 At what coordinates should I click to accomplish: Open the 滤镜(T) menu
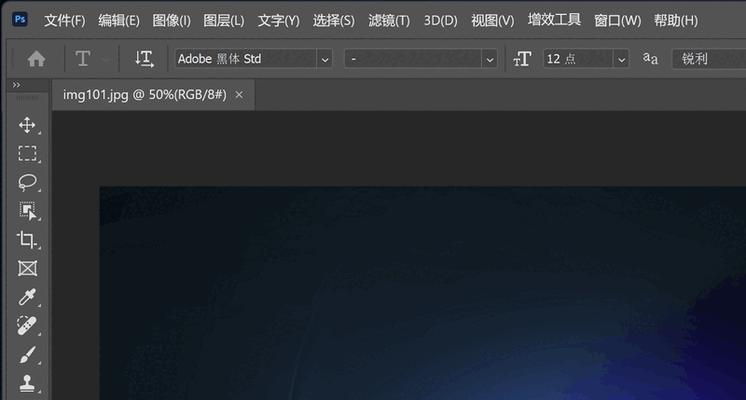coord(389,20)
